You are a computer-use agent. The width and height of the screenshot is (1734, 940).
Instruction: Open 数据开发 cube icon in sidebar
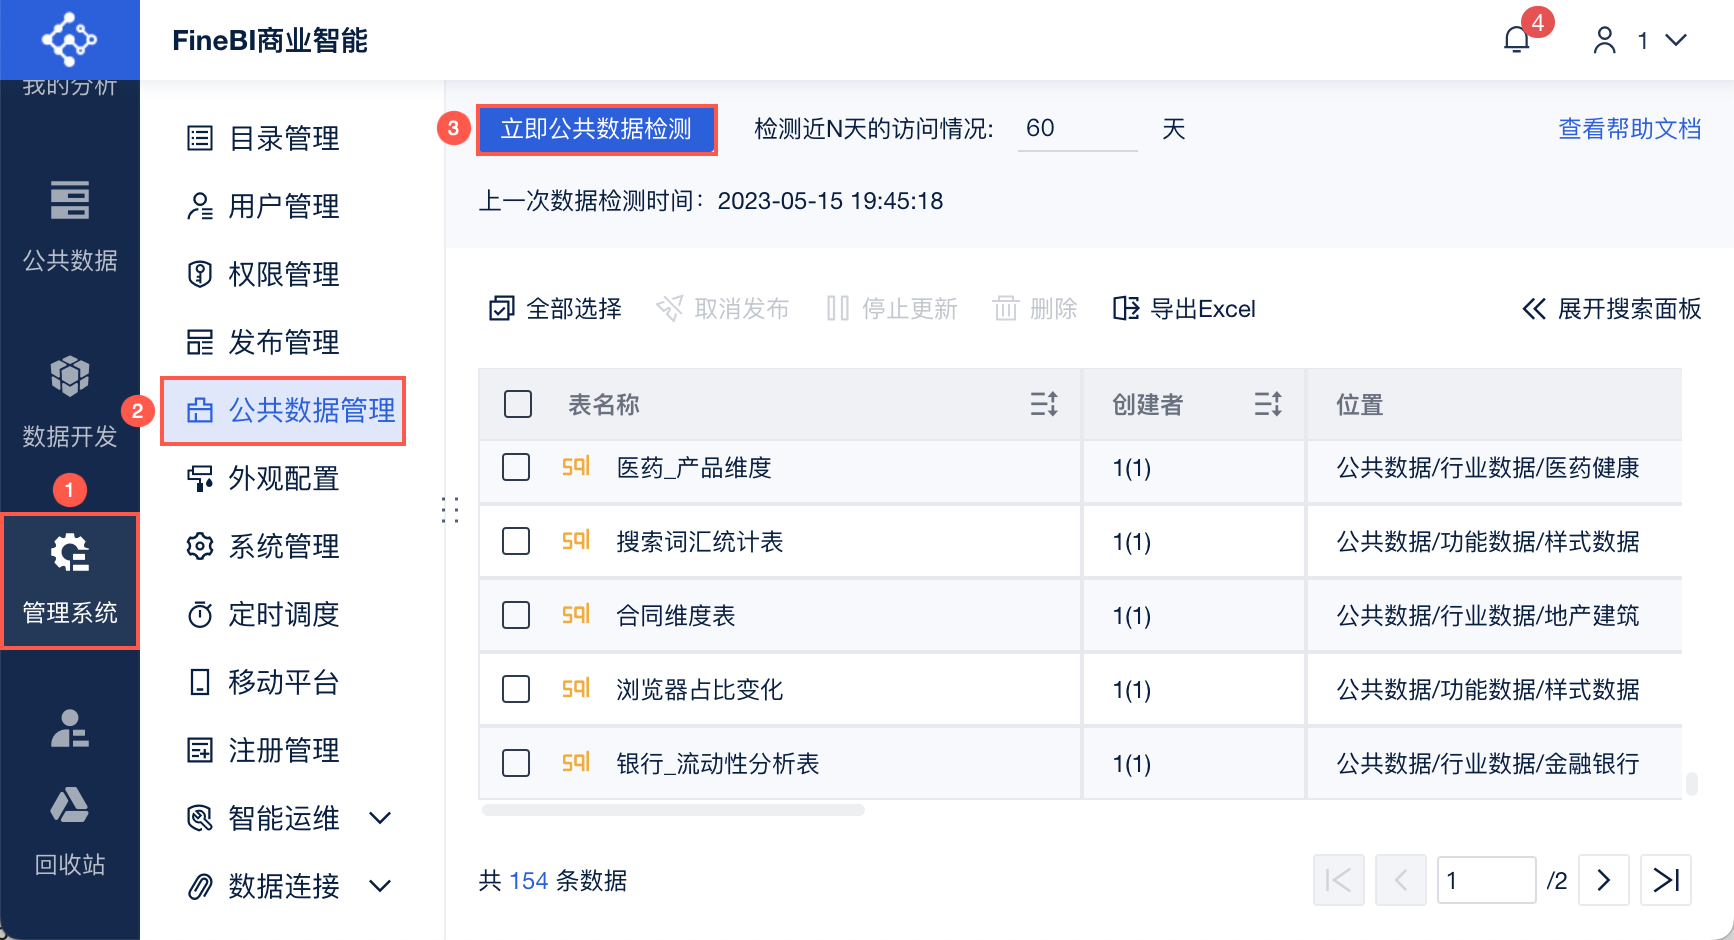click(70, 377)
